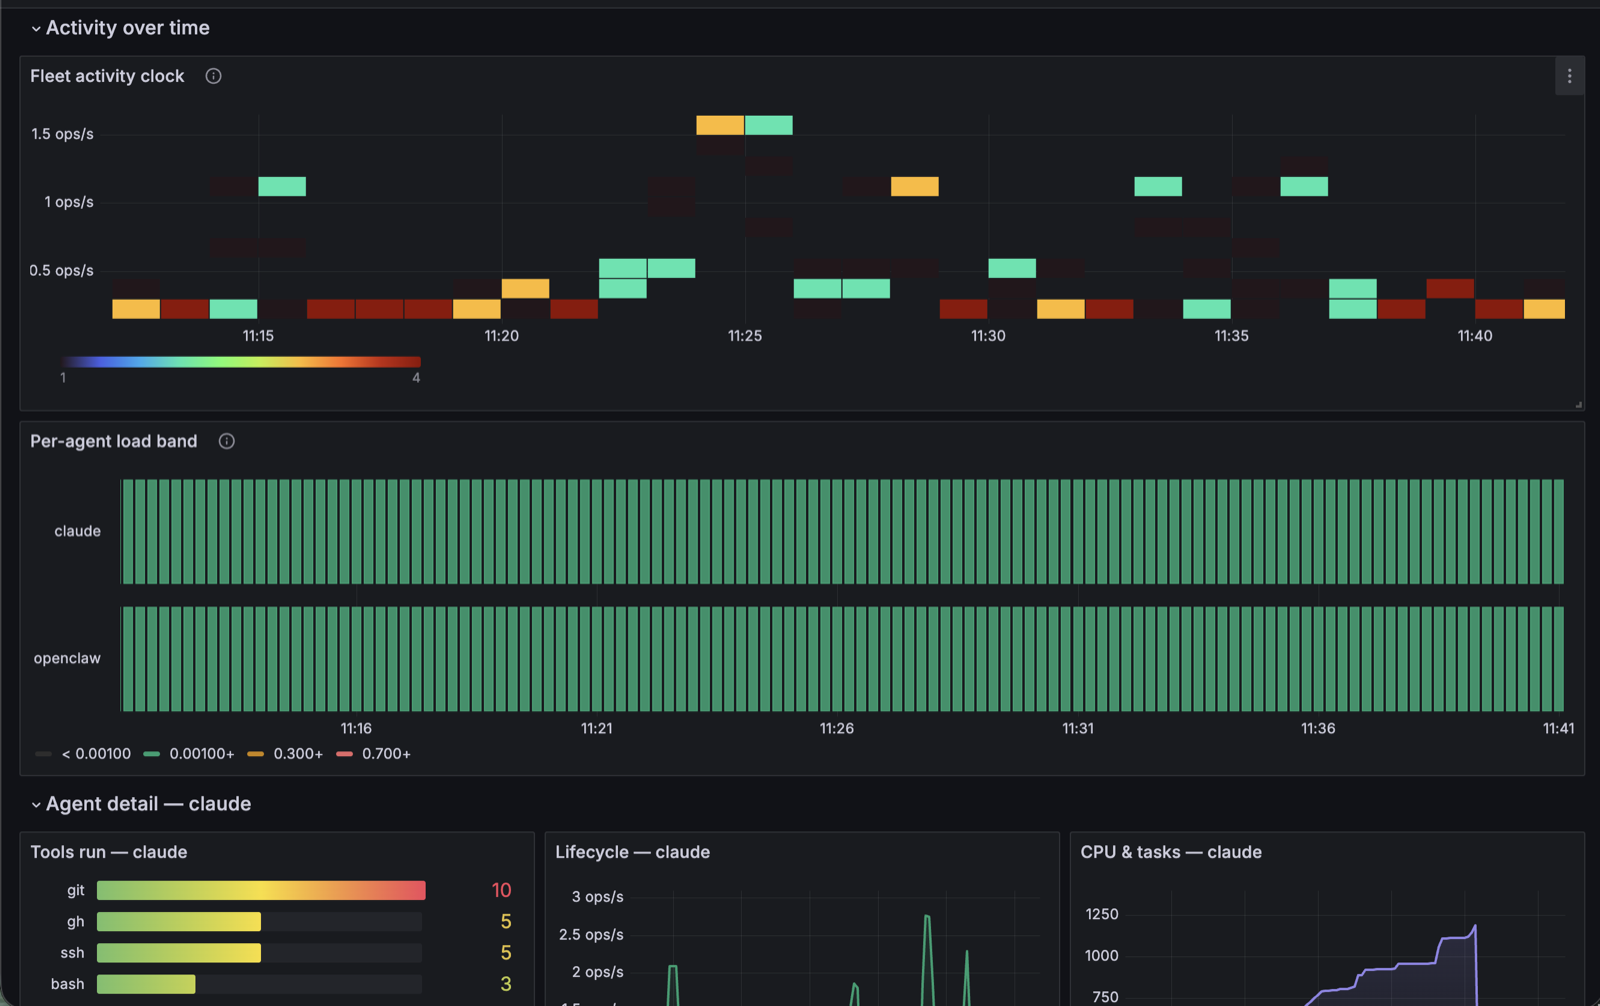
Task: Click the Lifecycle — claude panel title
Action: pos(633,852)
